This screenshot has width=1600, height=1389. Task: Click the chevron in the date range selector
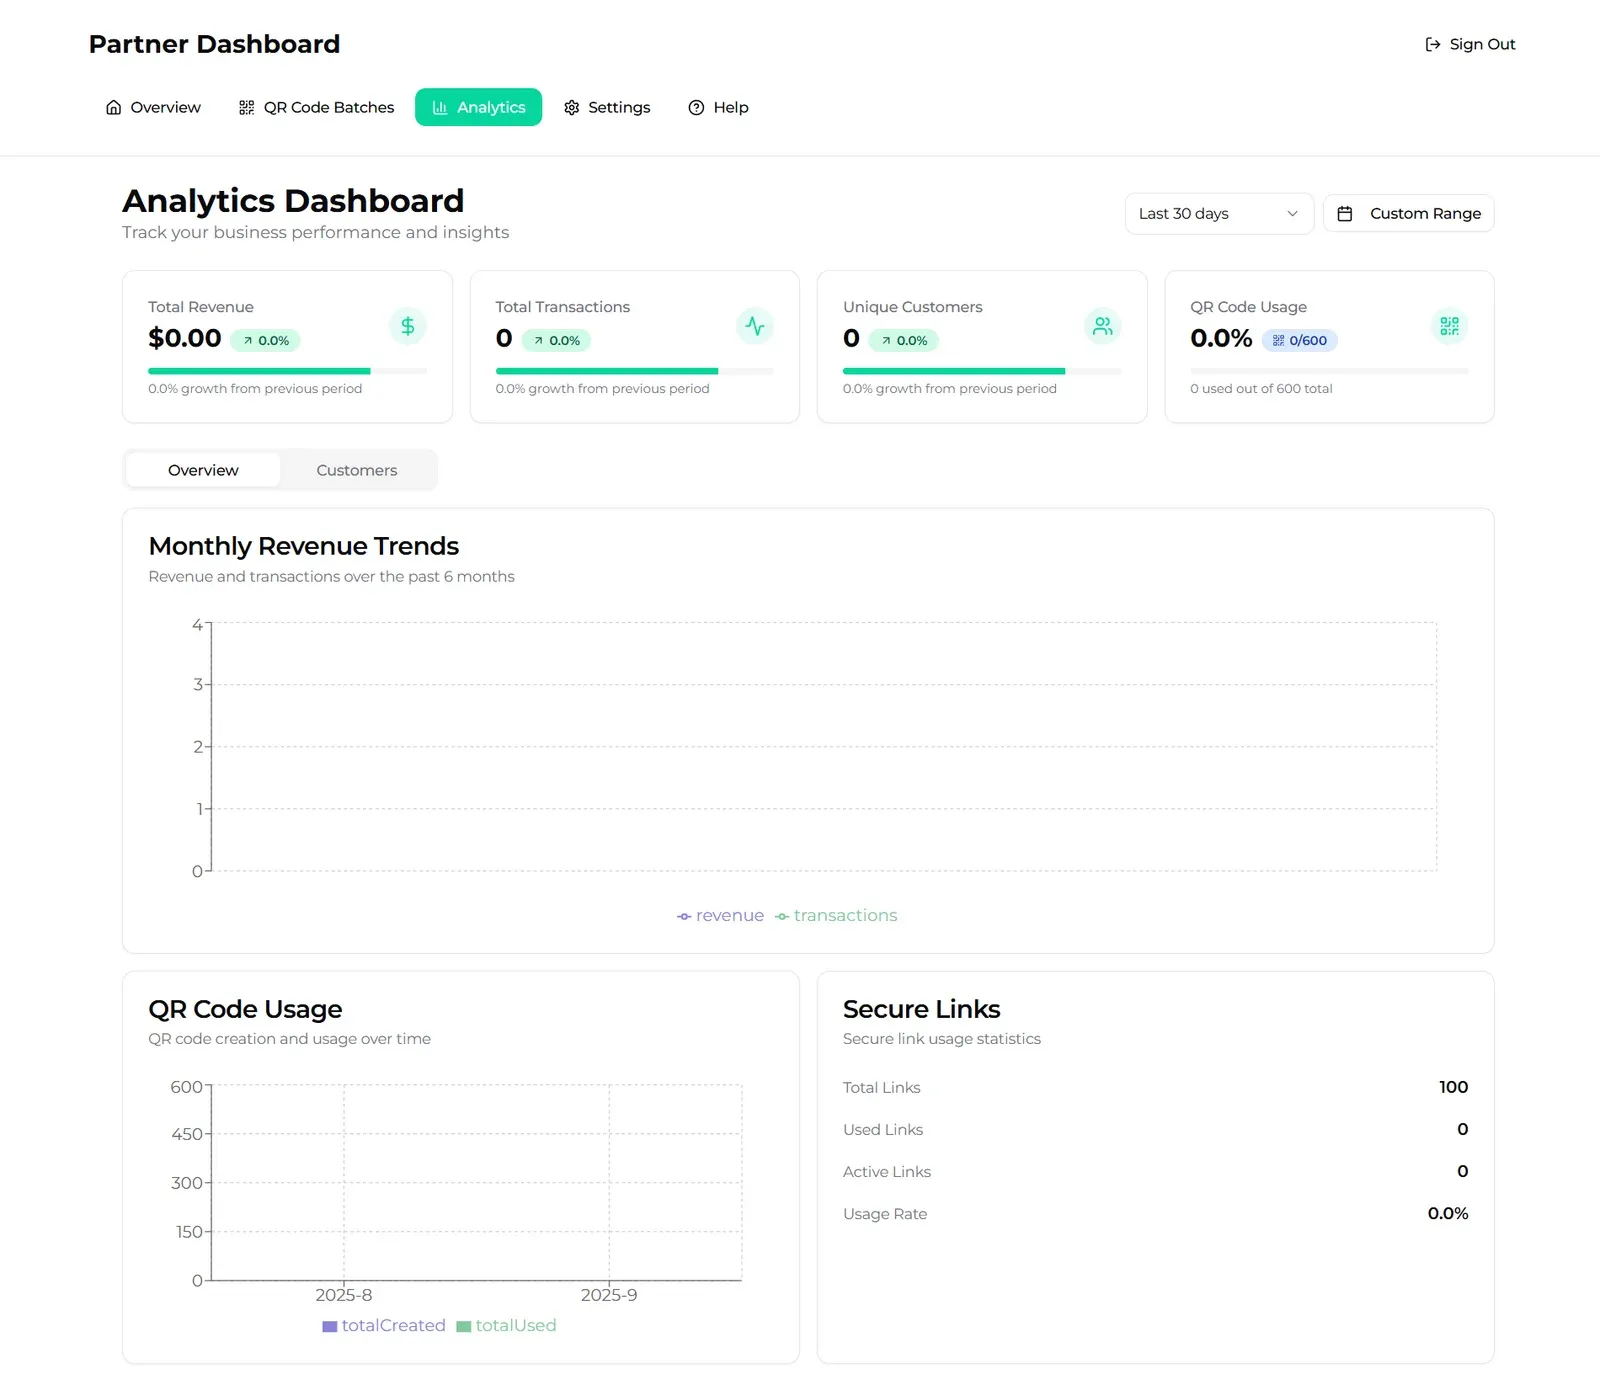point(1292,213)
